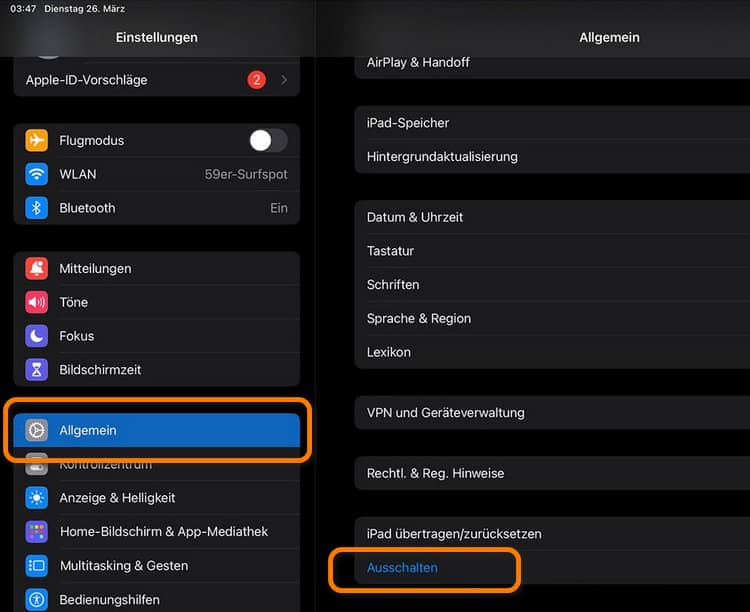This screenshot has width=750, height=612.
Task: Tap the date Dienstag 26. März
Action: [x=85, y=9]
